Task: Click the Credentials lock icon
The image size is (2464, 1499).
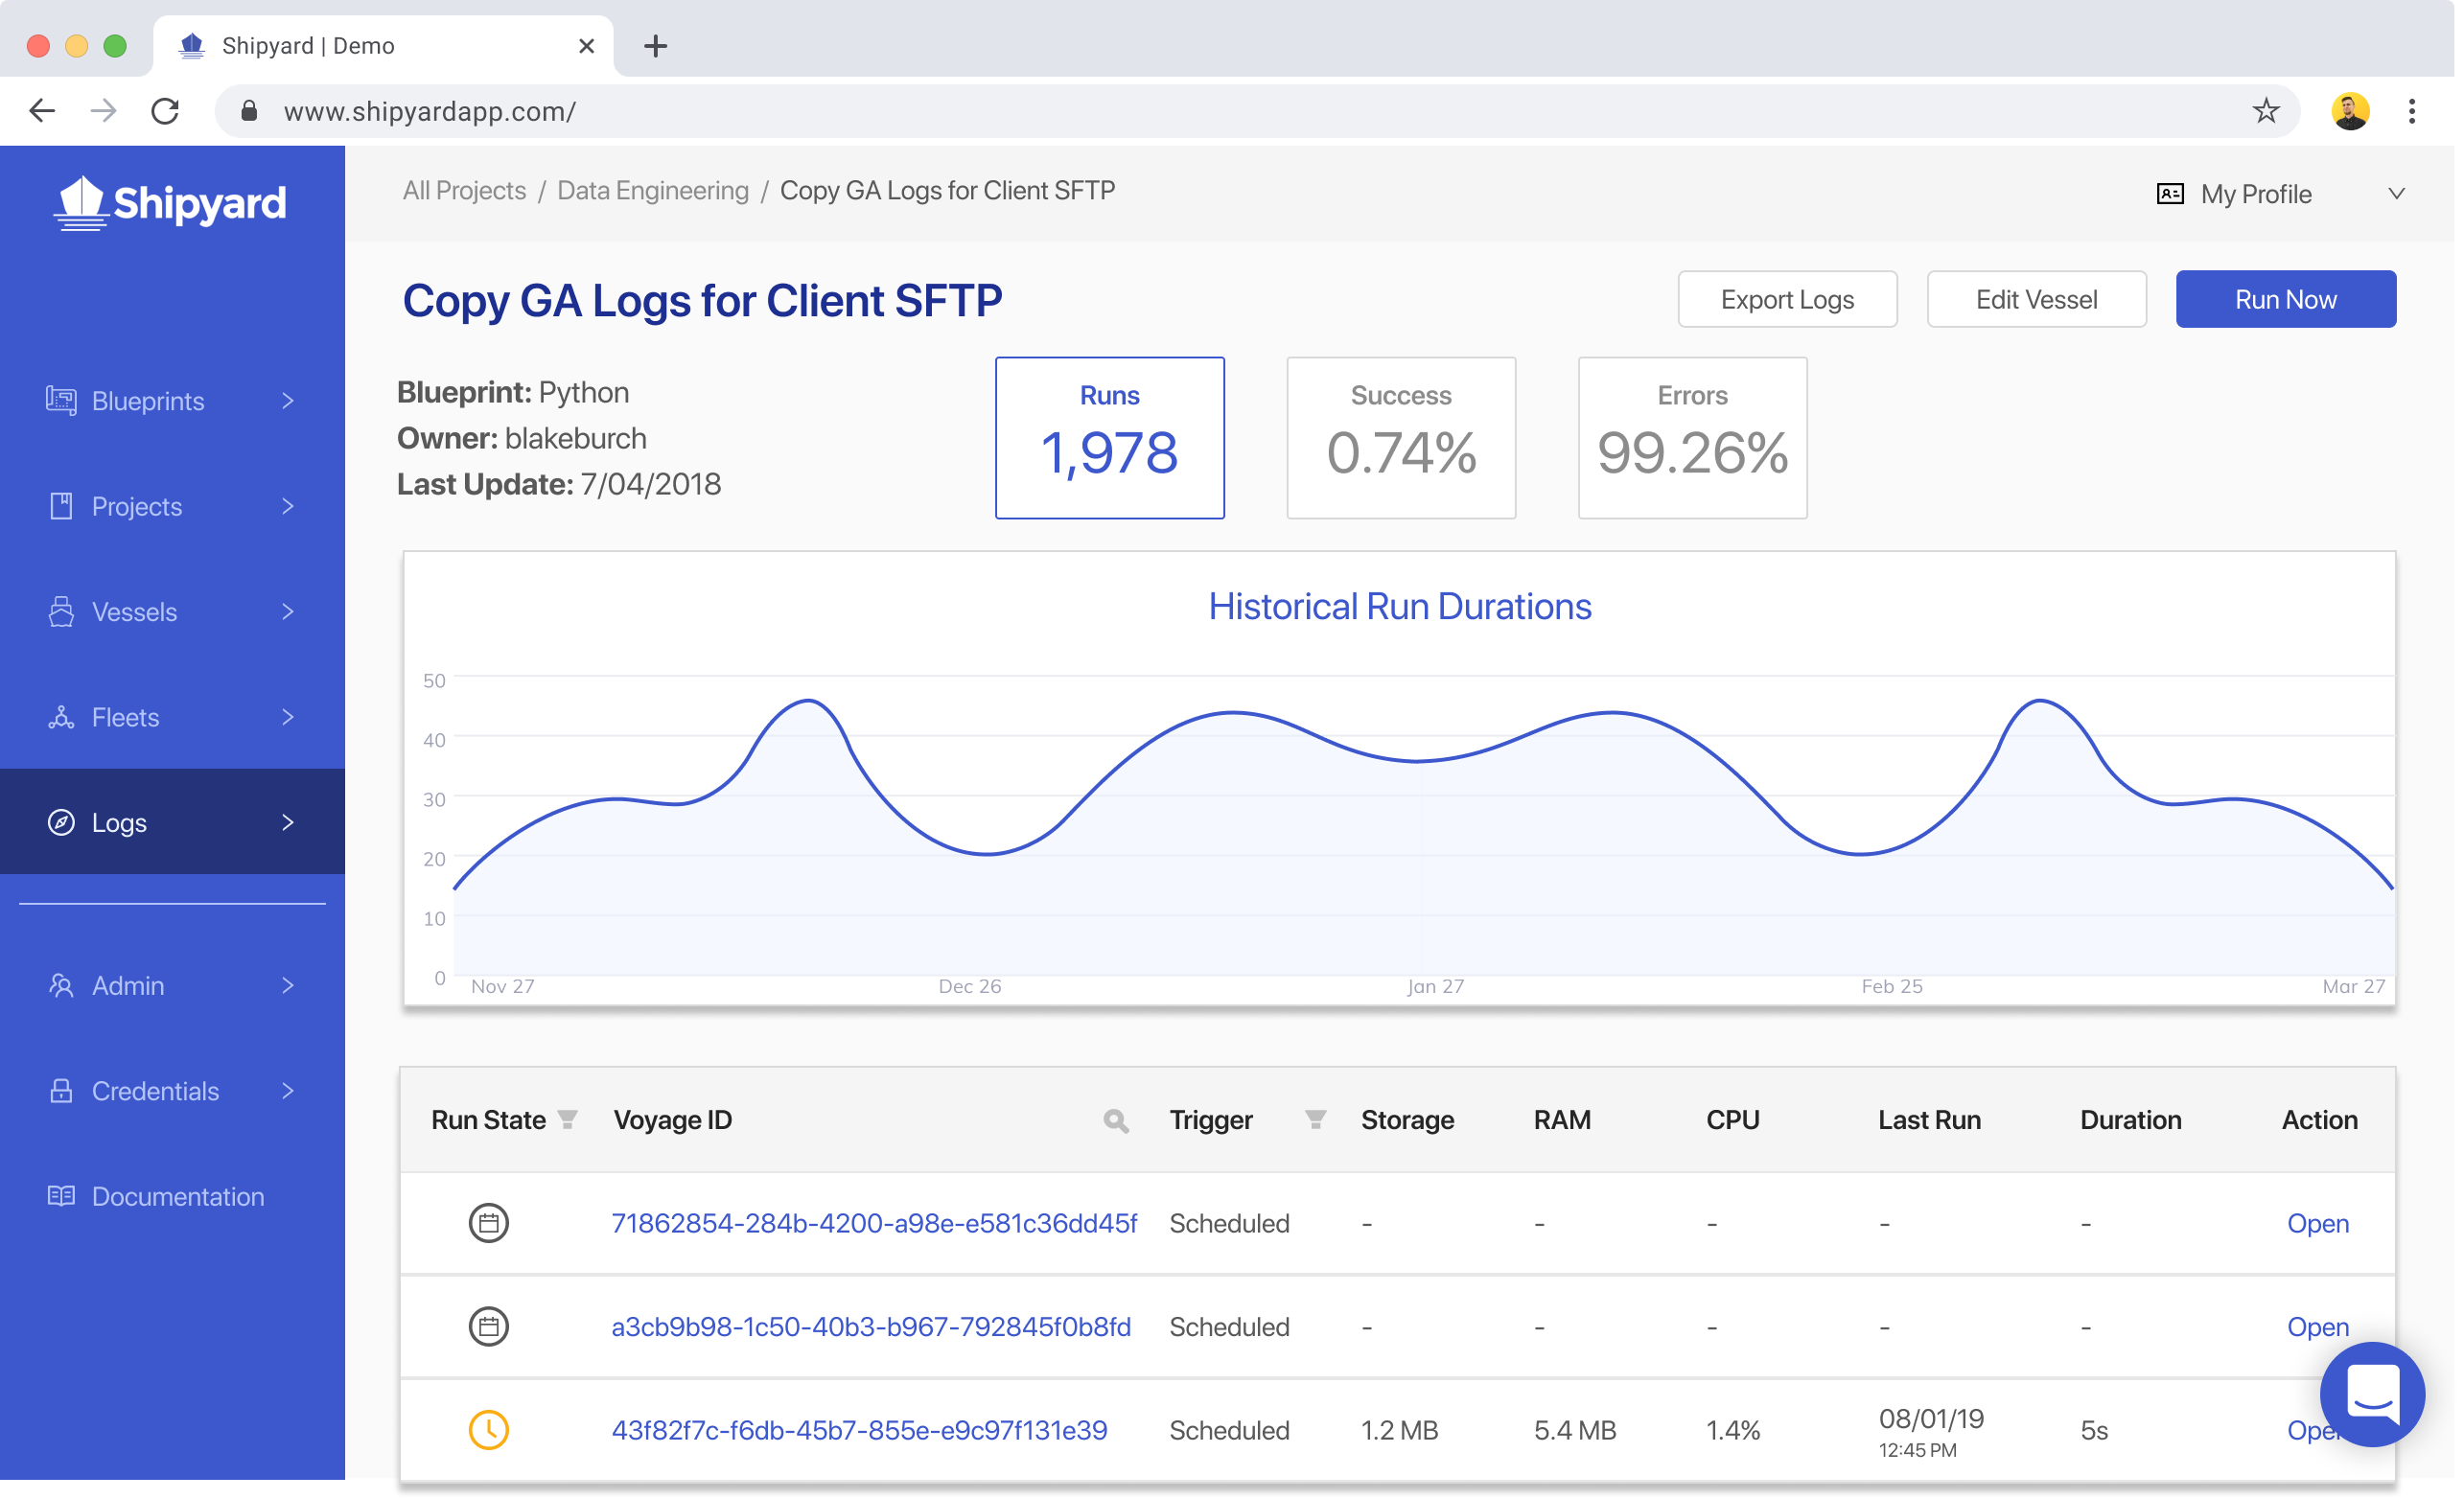Action: (61, 1092)
